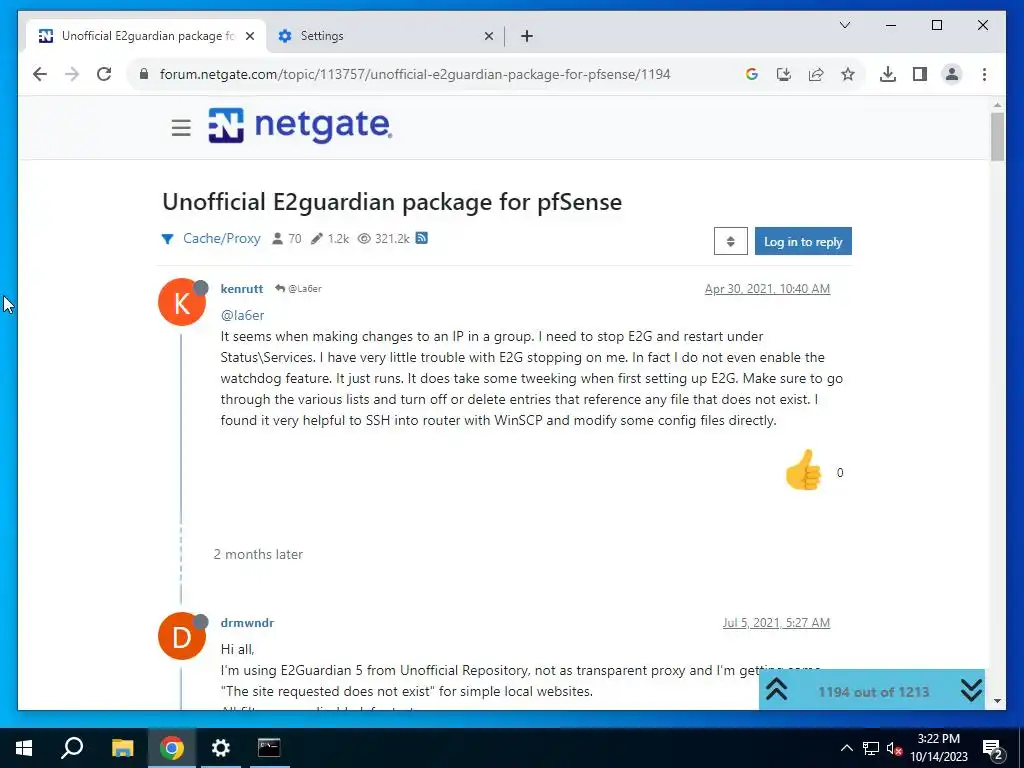Close the E2guardian forum tab
Image resolution: width=1024 pixels, height=768 pixels.
coord(249,36)
